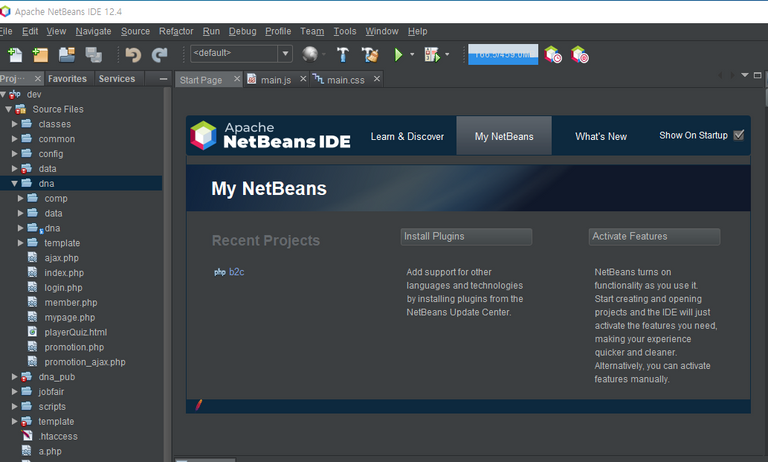Collapse the selected dna folder
The image size is (768, 462).
[x=14, y=183]
